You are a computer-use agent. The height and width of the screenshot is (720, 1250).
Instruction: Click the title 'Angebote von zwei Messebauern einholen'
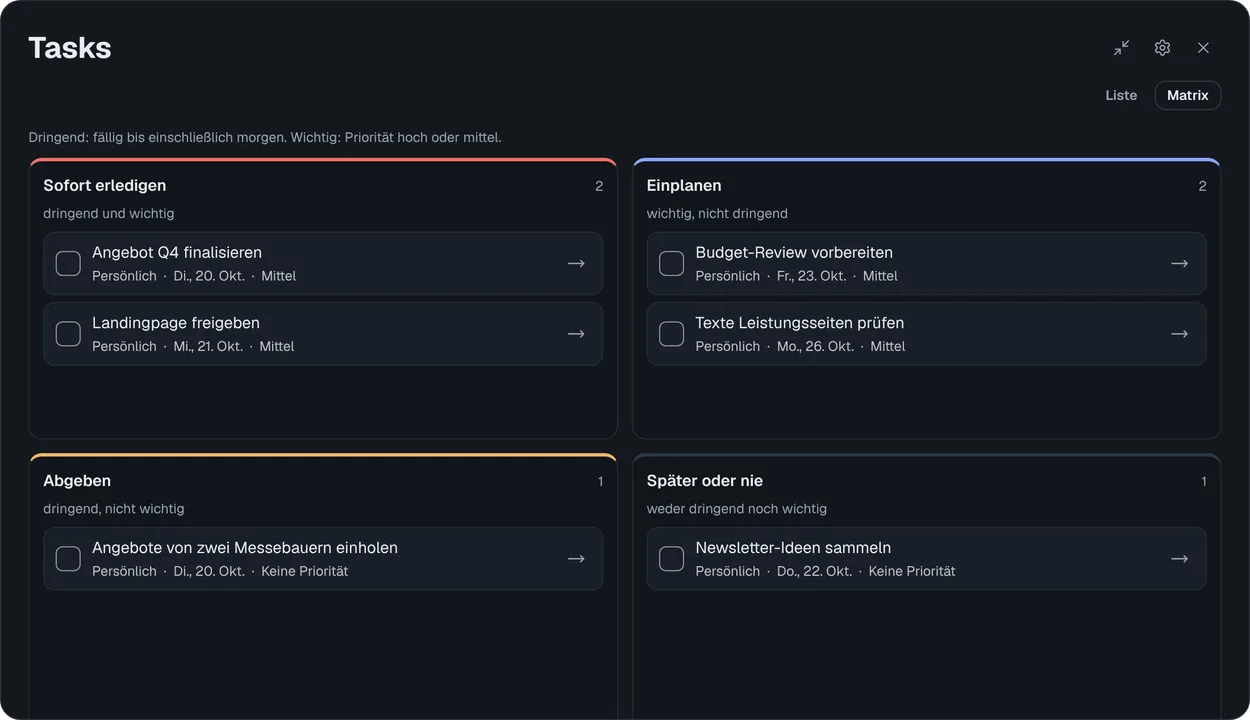coord(245,548)
